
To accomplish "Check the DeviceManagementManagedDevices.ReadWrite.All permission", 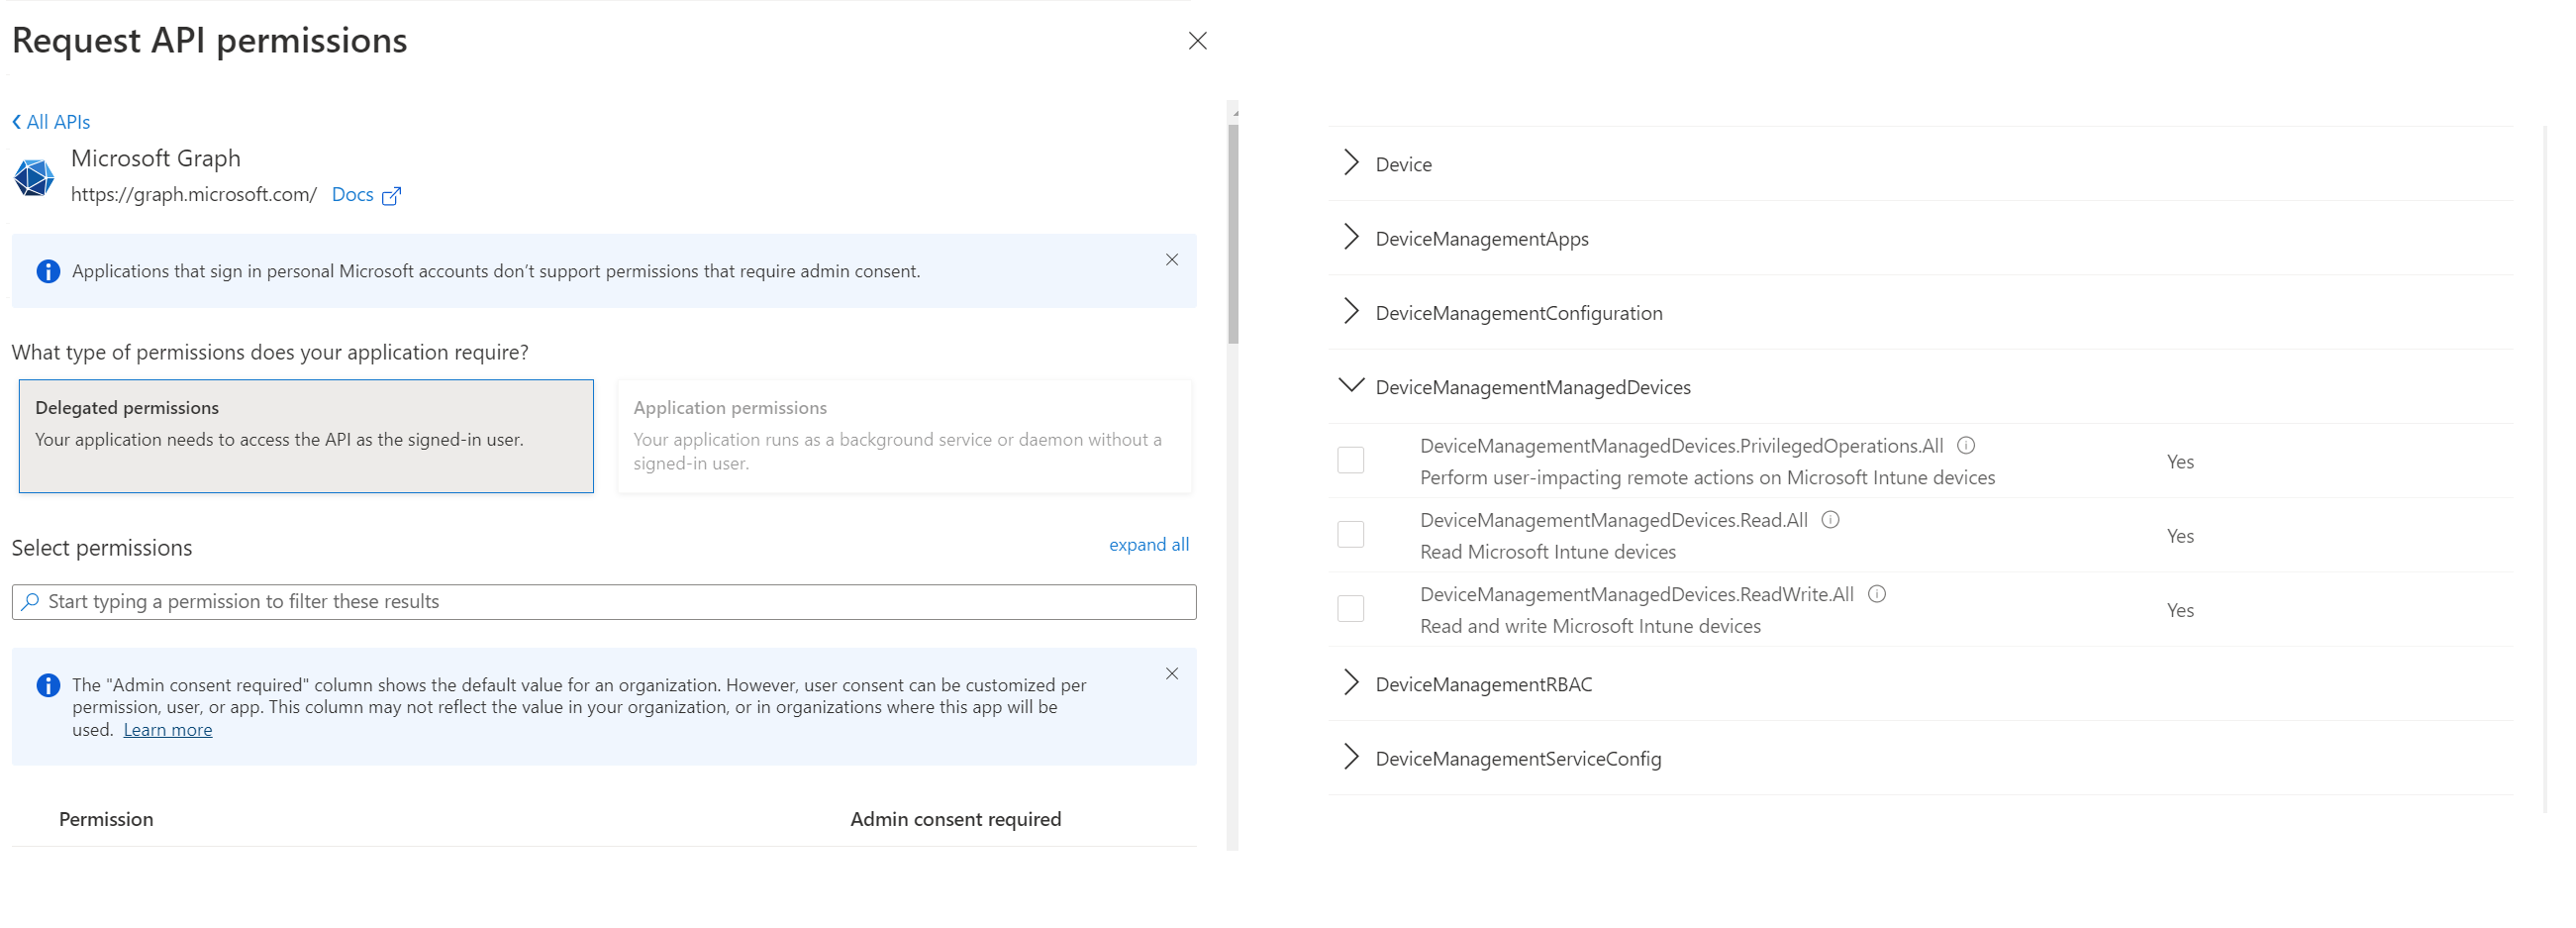I will [x=1351, y=608].
